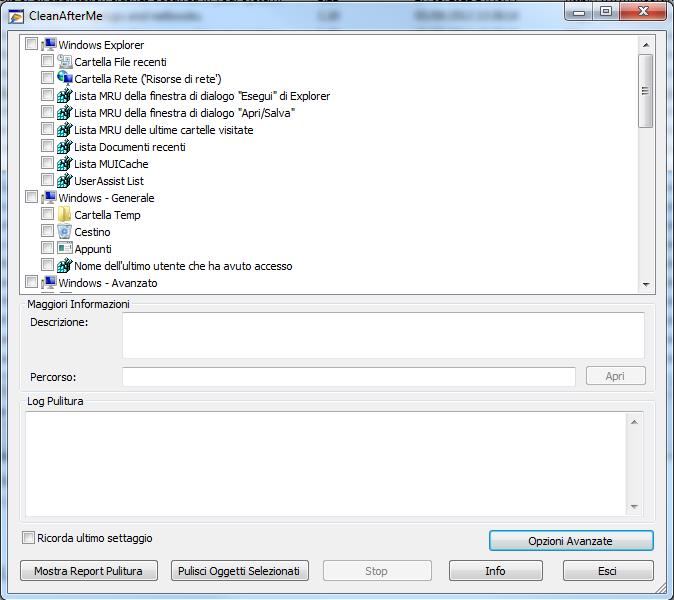
Task: Select "UserAssist List" entry text
Action: point(109,181)
